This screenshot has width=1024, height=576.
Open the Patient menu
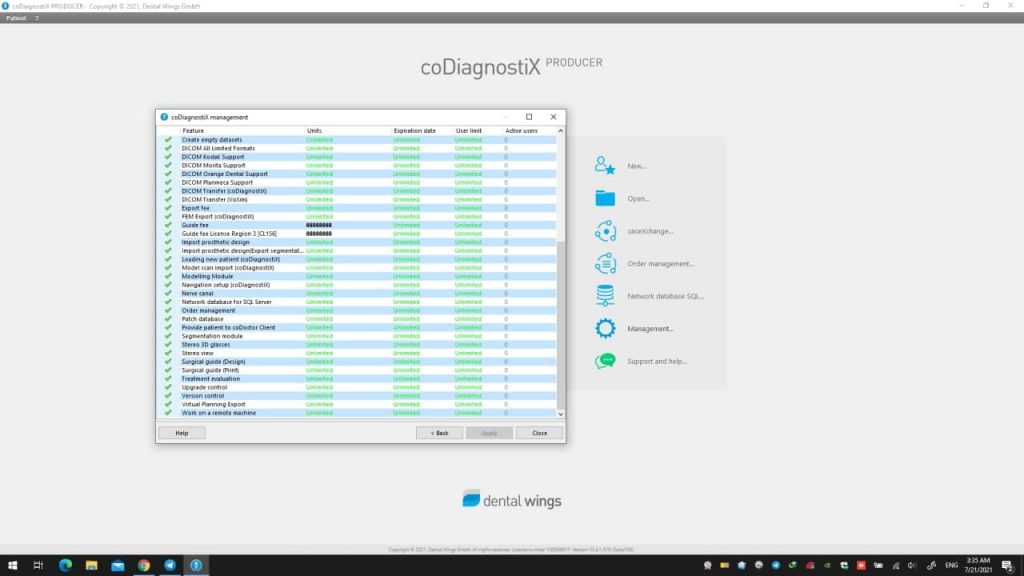pos(16,18)
